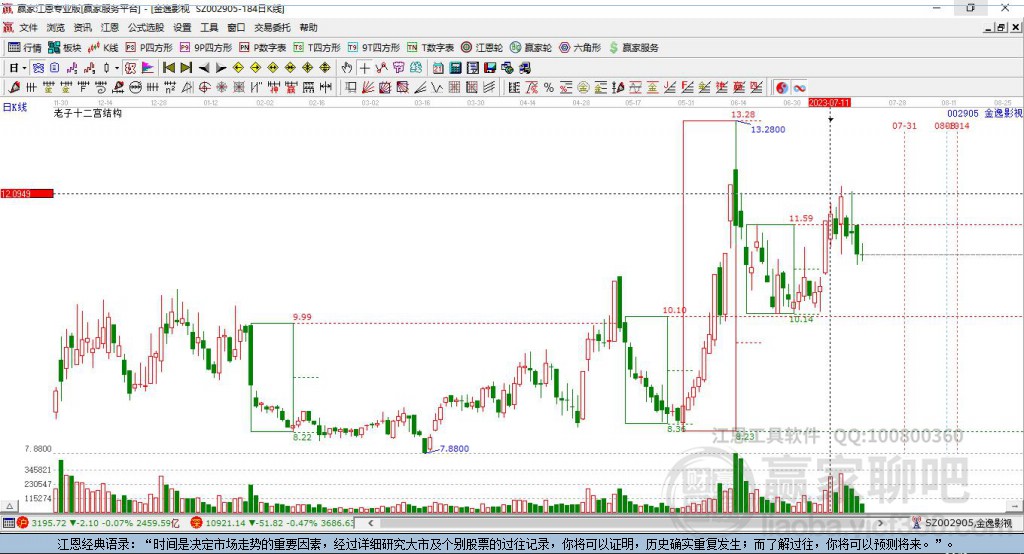Jump to the first bar with green skip-back icon
Viewport: 1024px width, 554px height.
pos(168,68)
